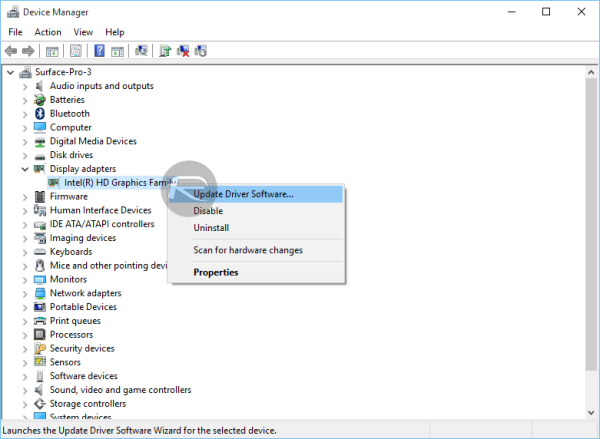Expand the Monitors category
The width and height of the screenshot is (600, 439).
point(25,280)
